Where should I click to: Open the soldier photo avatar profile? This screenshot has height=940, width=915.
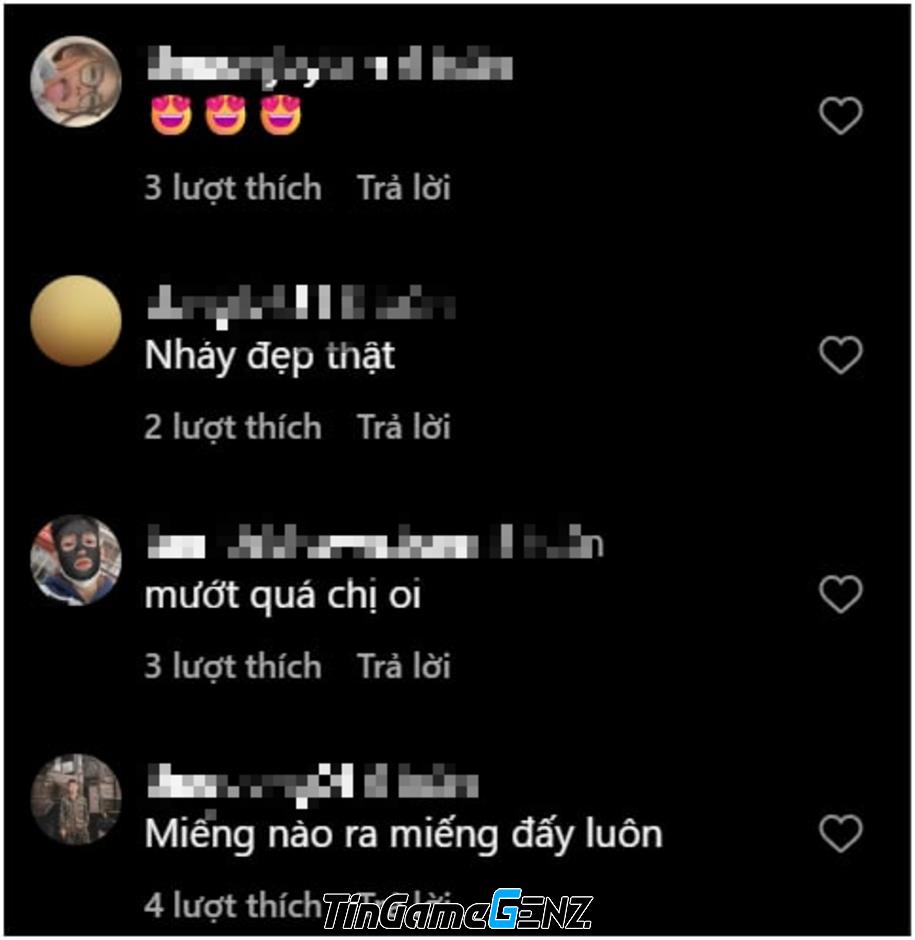click(76, 799)
